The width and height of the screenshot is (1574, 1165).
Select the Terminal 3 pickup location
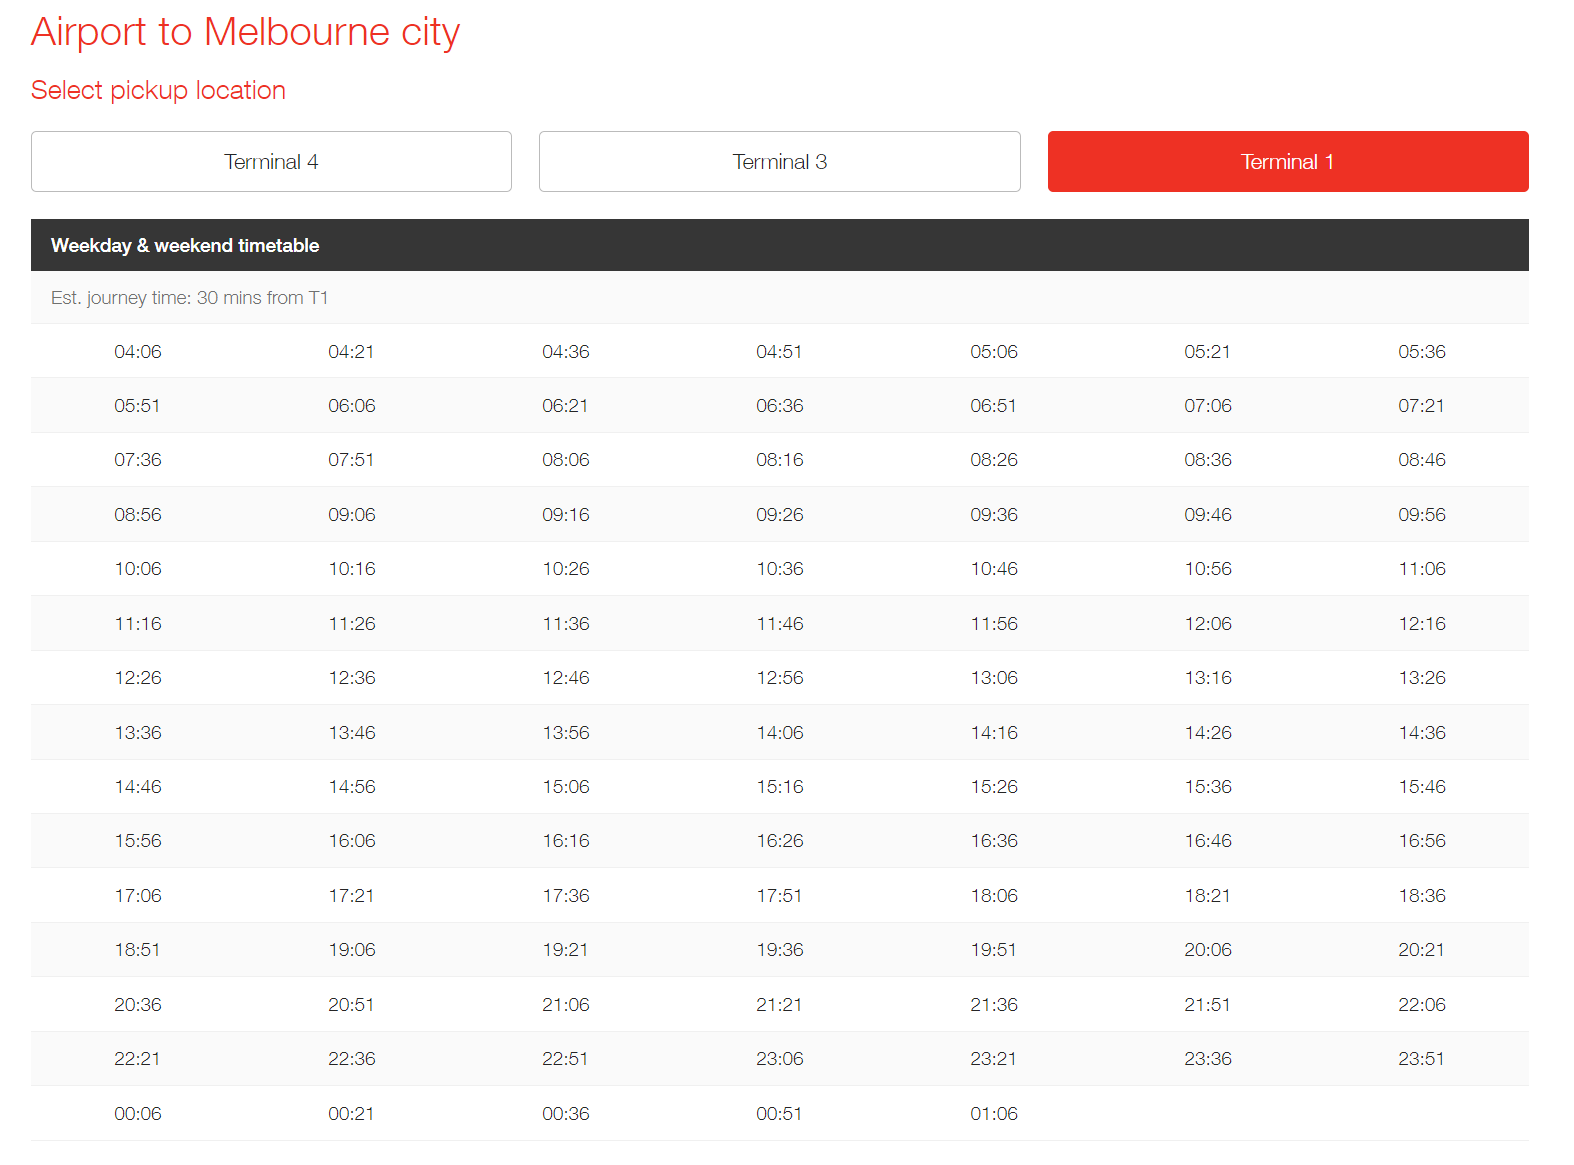coord(779,161)
